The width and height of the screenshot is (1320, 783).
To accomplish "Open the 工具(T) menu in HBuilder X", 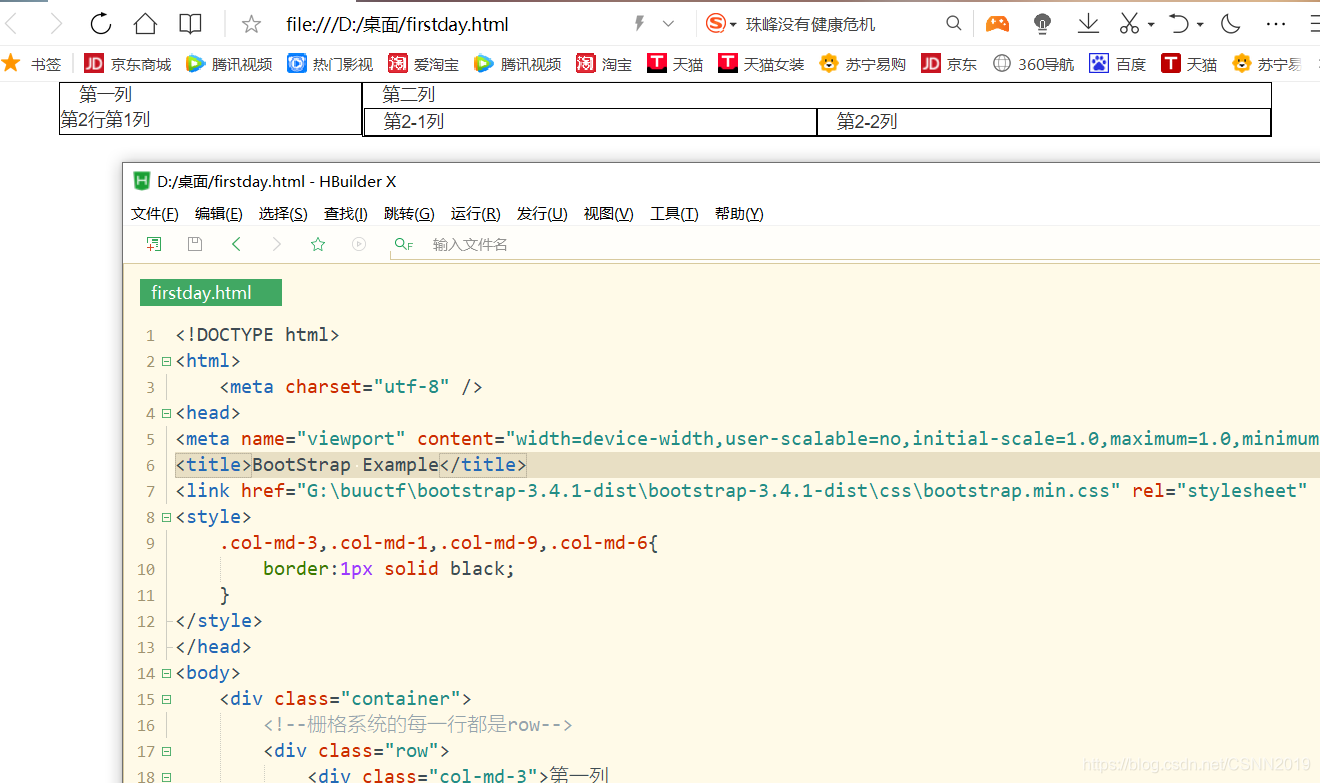I will (674, 213).
